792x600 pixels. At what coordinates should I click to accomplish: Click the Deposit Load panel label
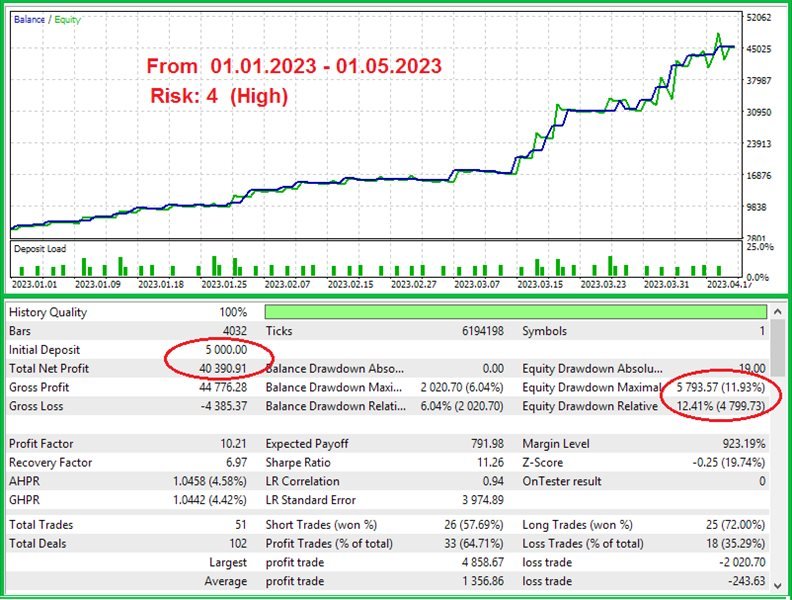click(42, 249)
